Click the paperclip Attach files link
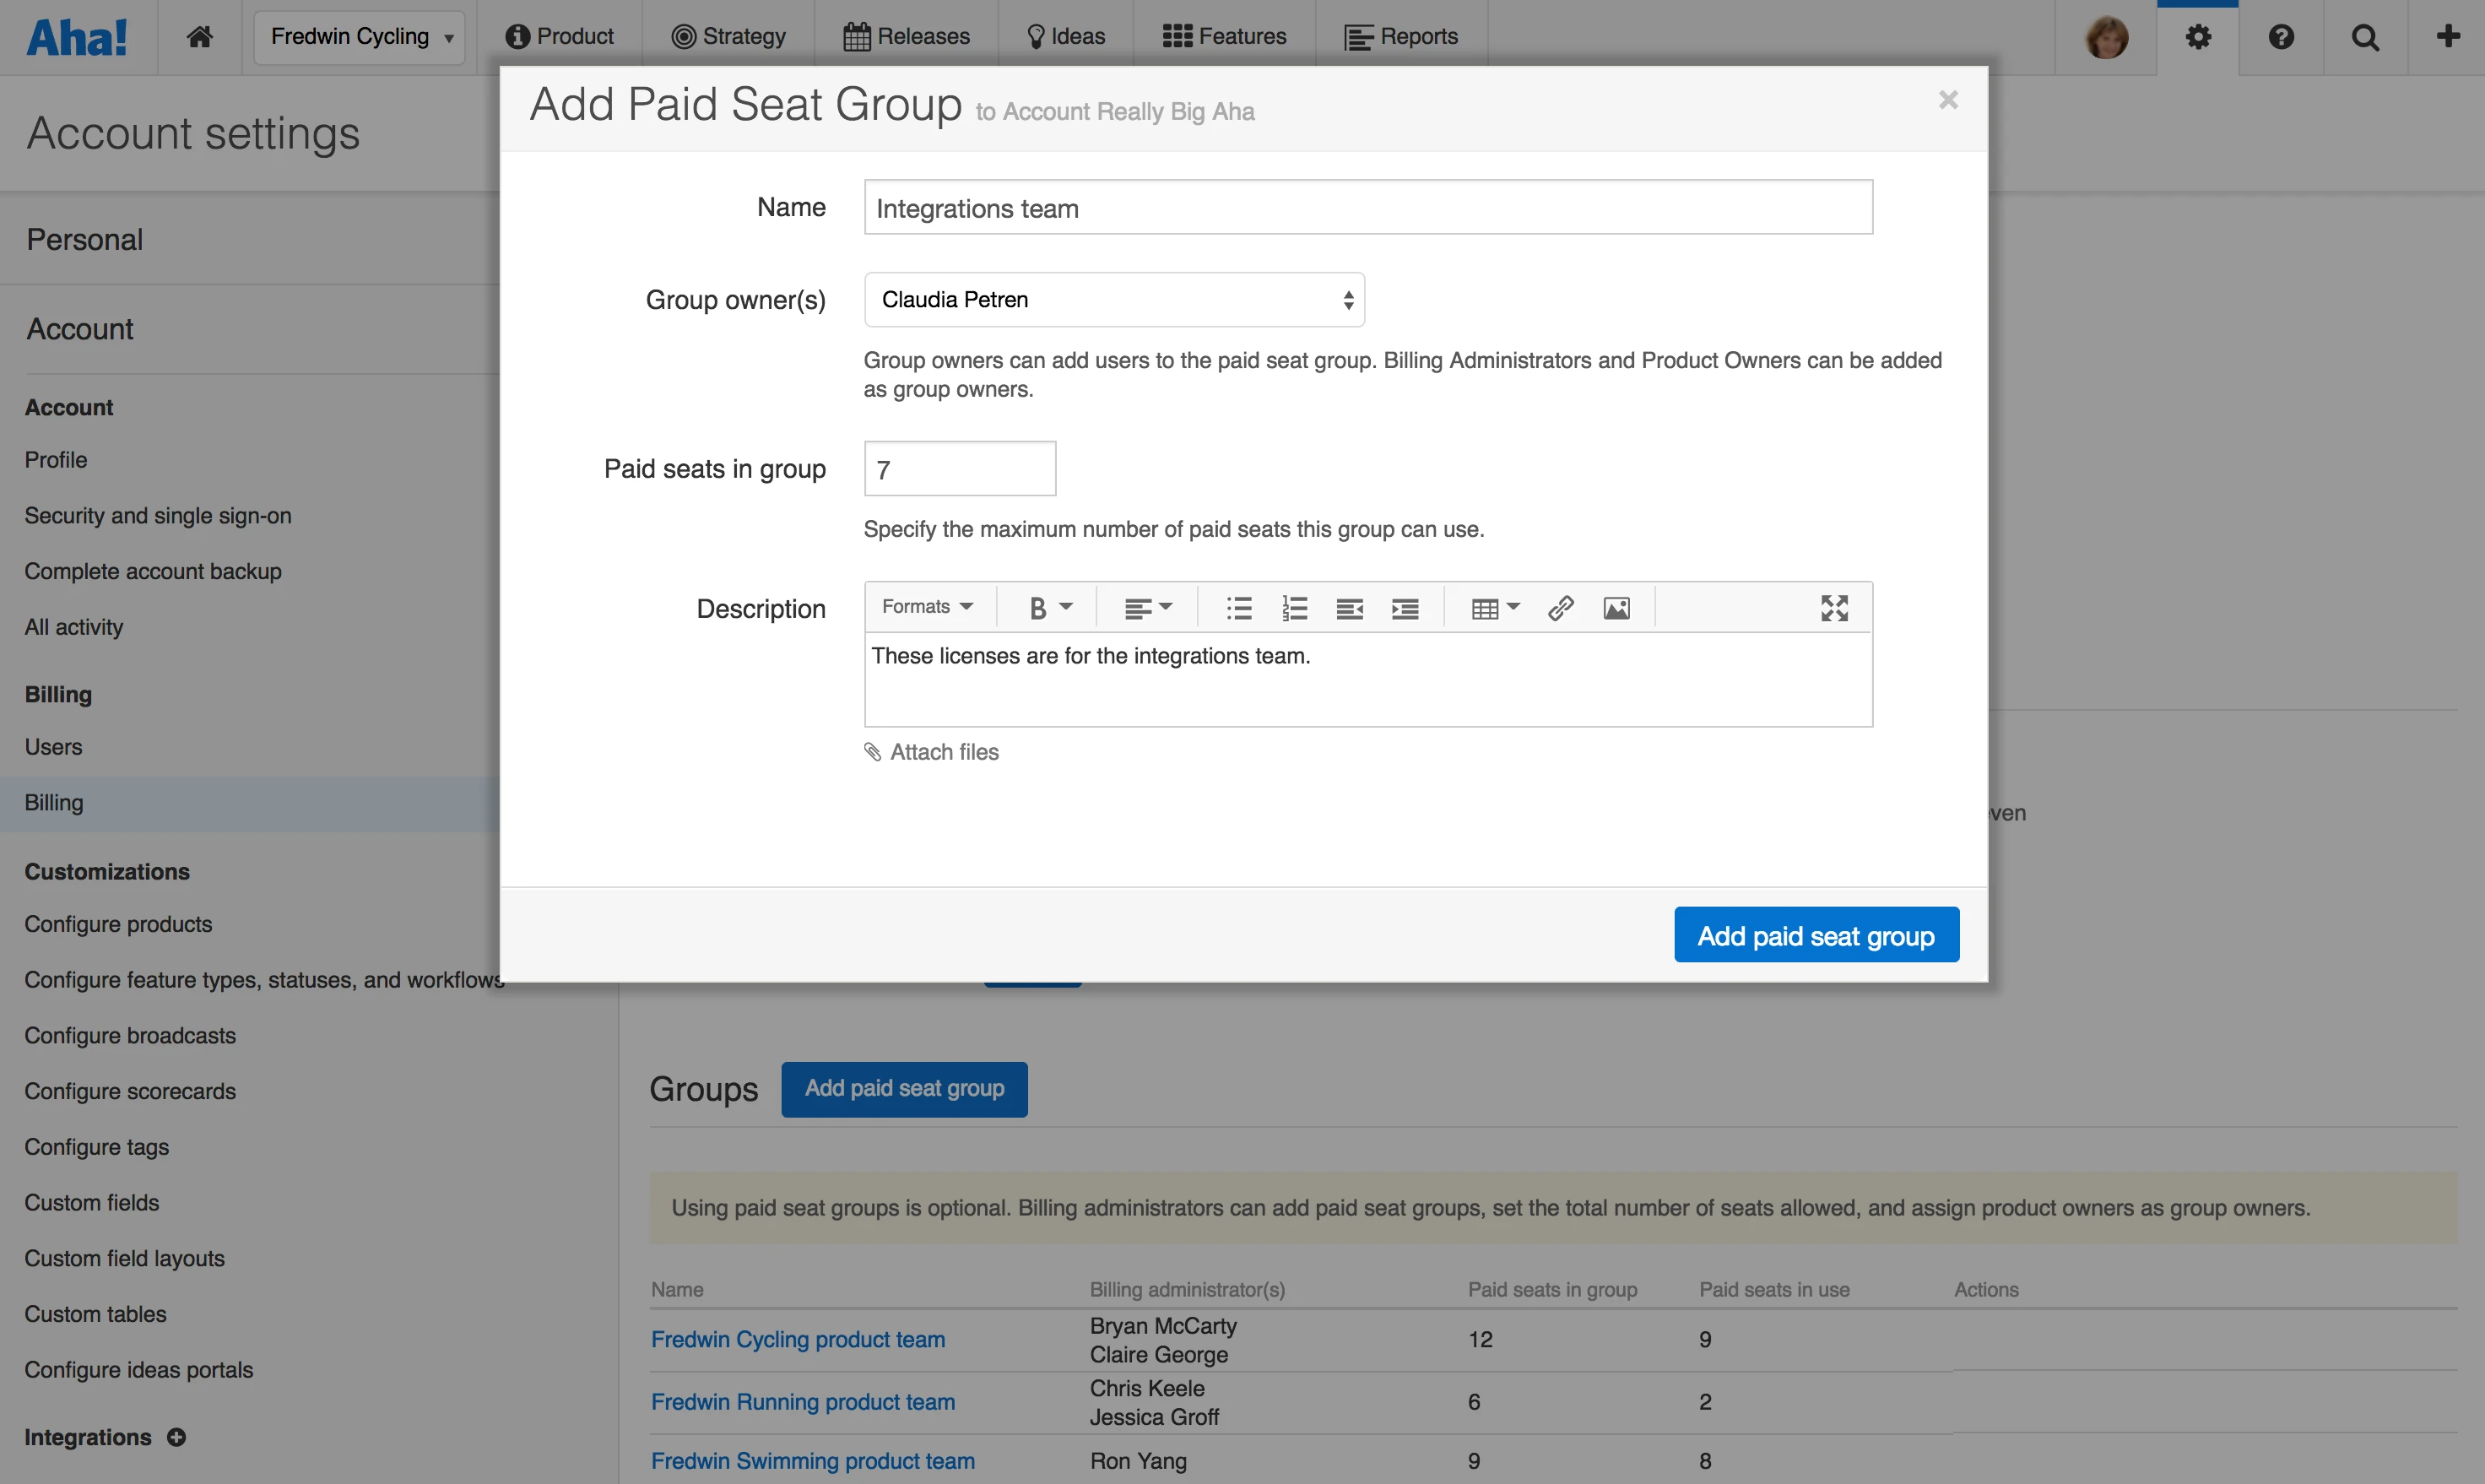This screenshot has height=1484, width=2485. click(x=931, y=752)
